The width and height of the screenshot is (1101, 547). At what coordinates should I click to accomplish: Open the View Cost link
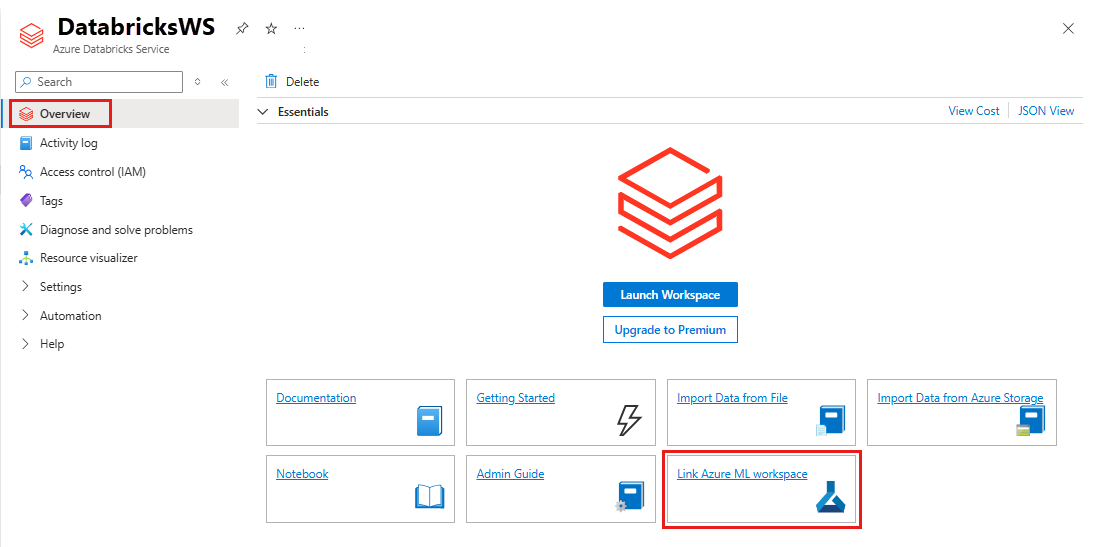coord(973,111)
